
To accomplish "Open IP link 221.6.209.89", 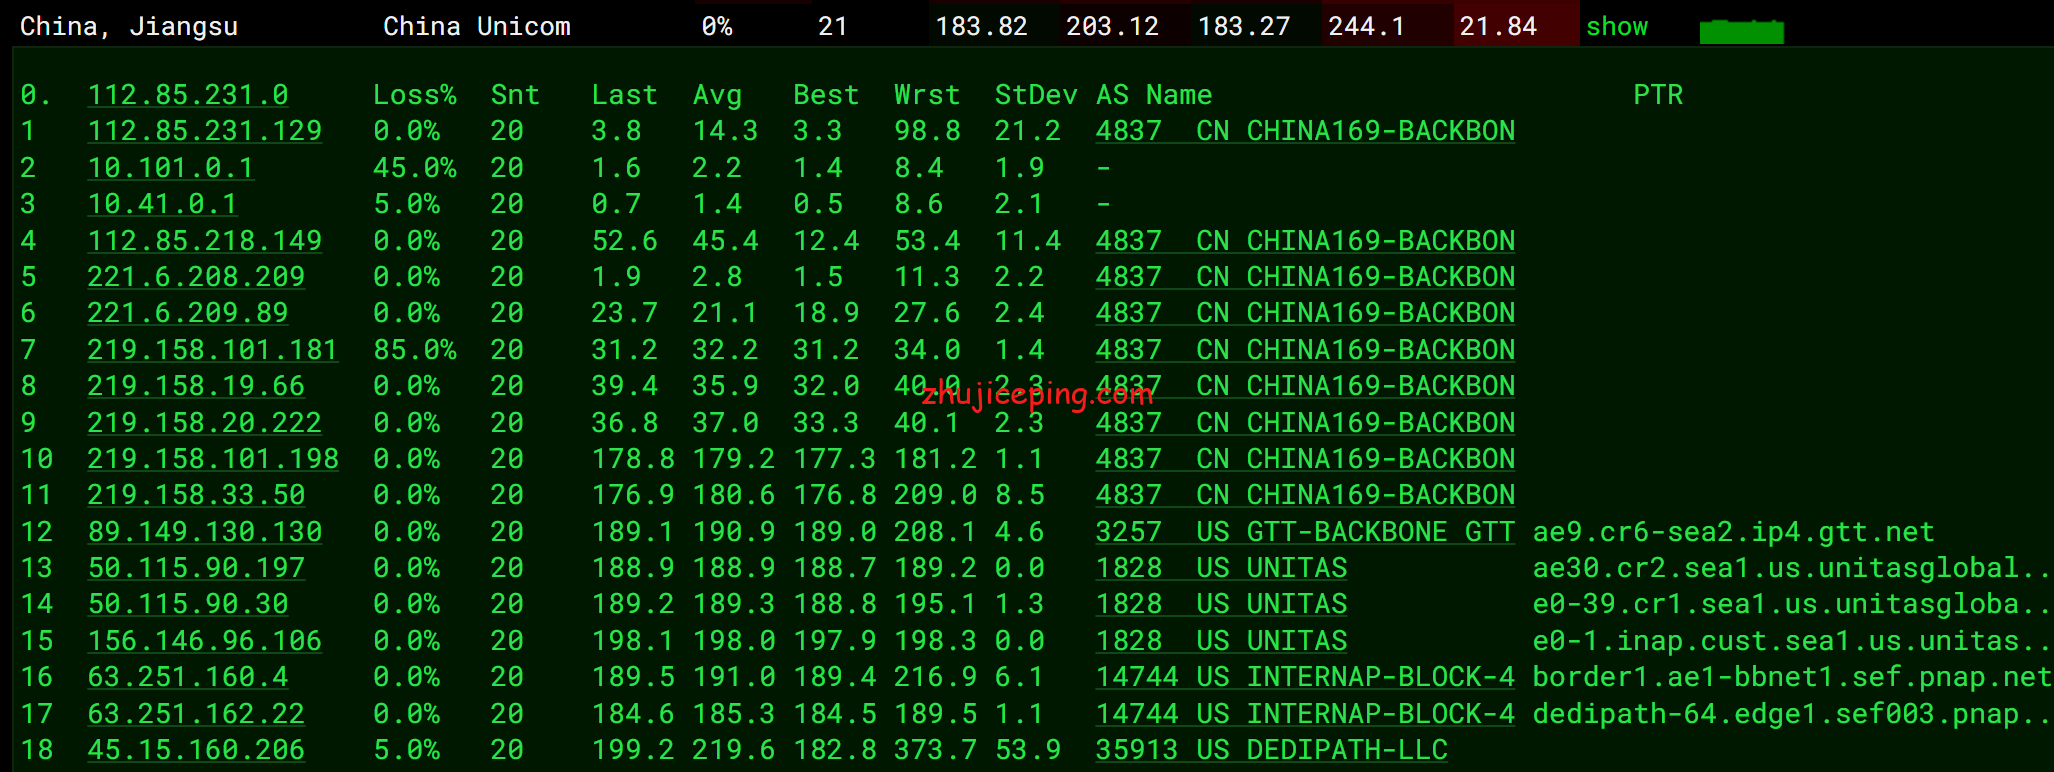I will pos(188,313).
